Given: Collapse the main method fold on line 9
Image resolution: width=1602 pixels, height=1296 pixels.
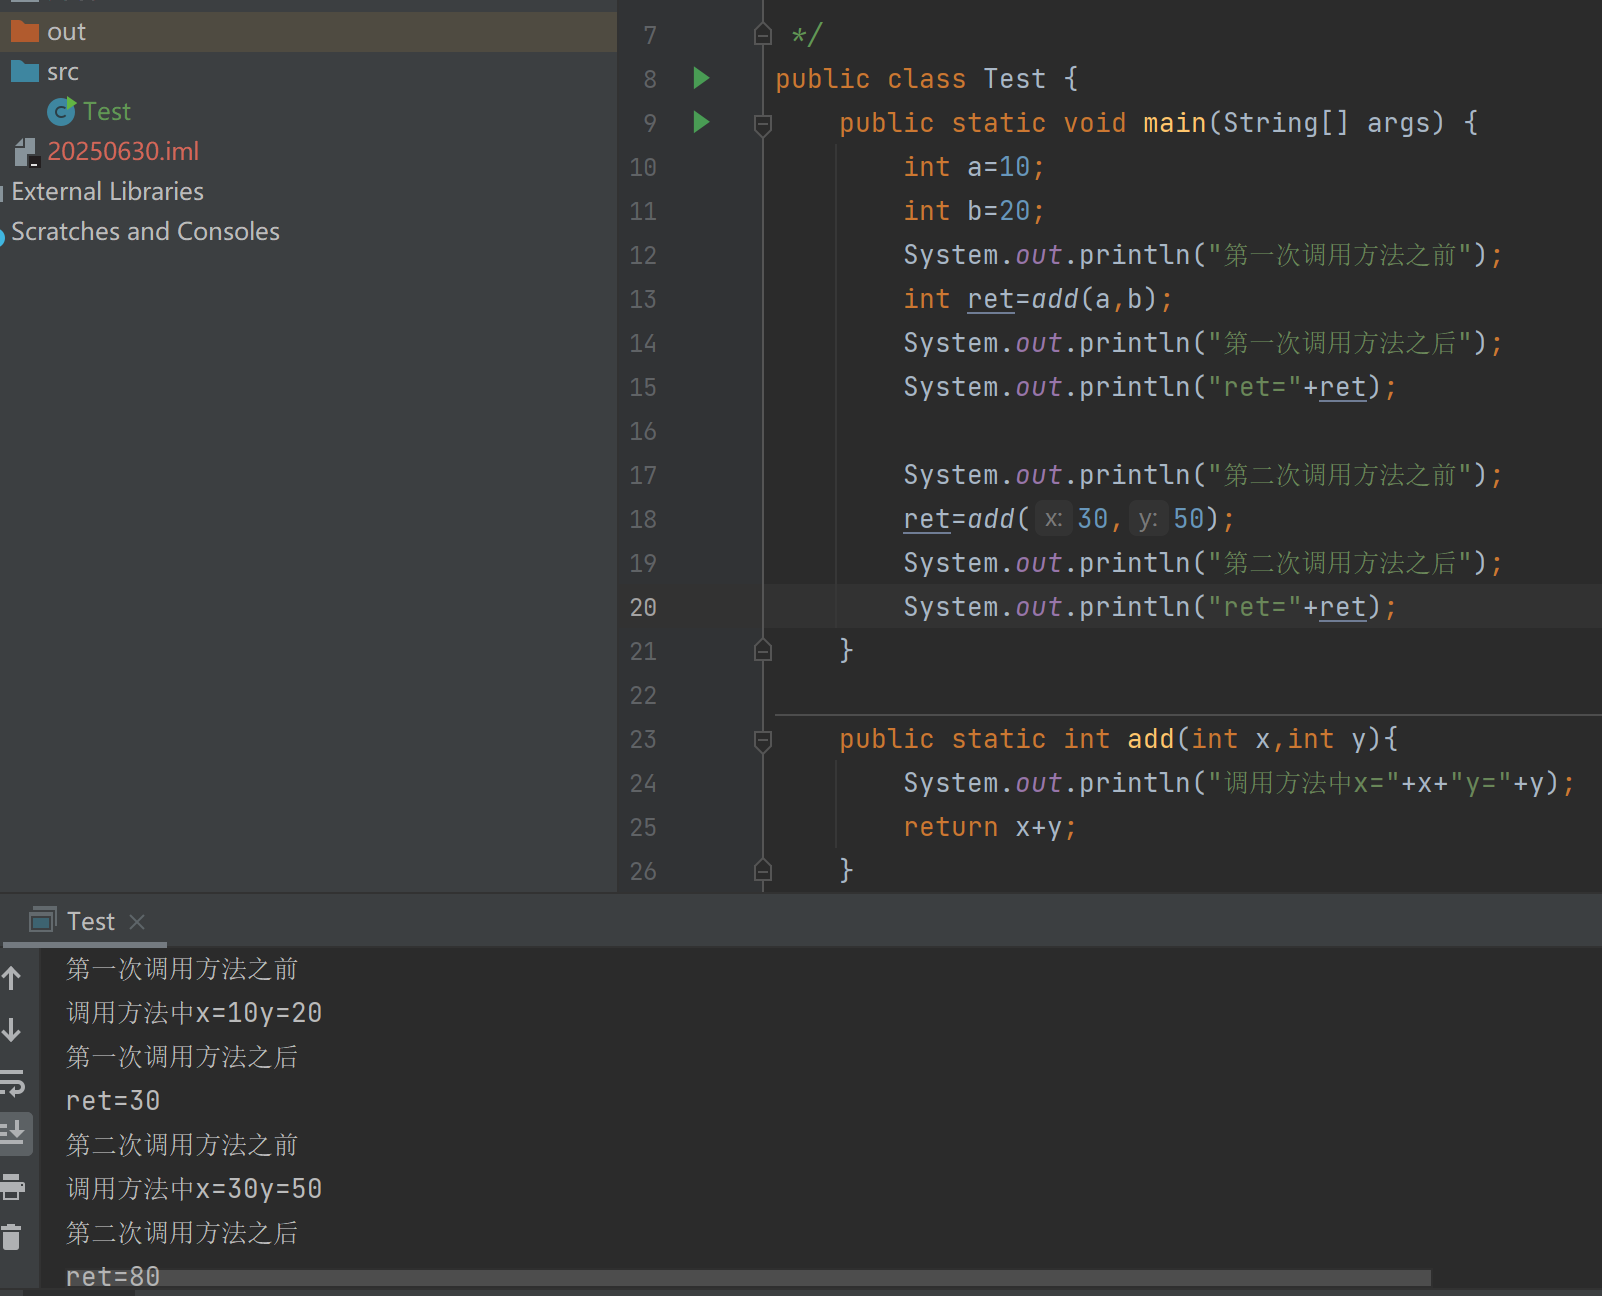Looking at the screenshot, I should [x=762, y=124].
